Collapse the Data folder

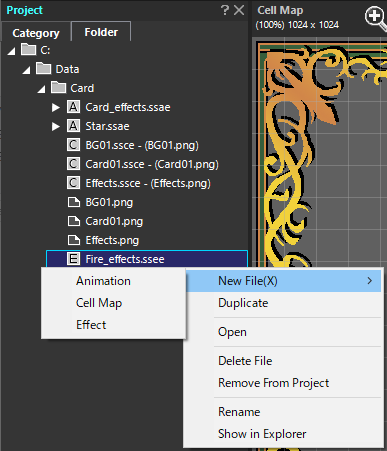click(27, 70)
